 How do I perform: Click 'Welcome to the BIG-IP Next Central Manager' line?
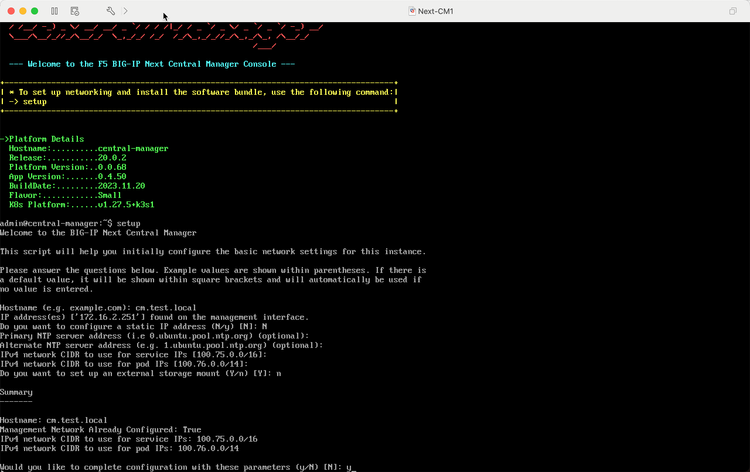pos(98,233)
